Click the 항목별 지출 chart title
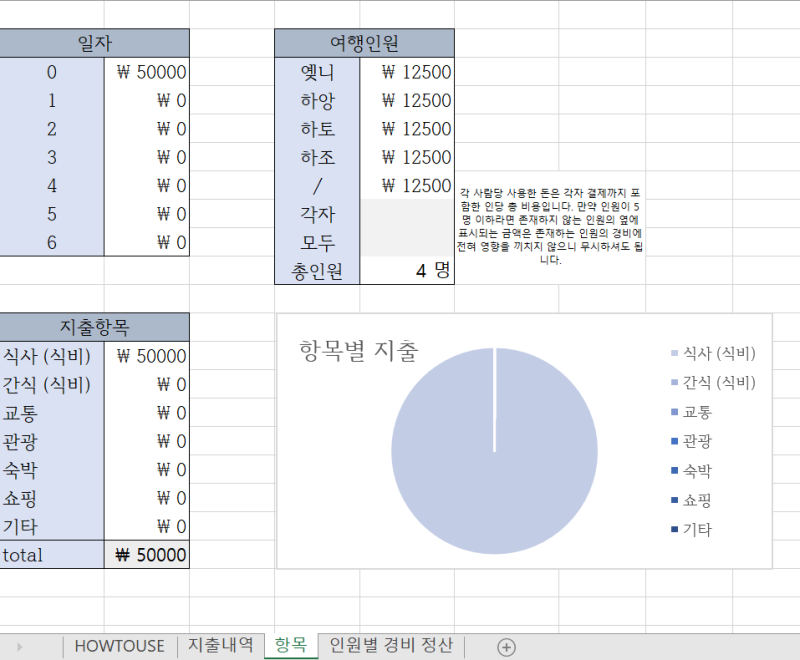This screenshot has width=800, height=660. click(x=359, y=351)
